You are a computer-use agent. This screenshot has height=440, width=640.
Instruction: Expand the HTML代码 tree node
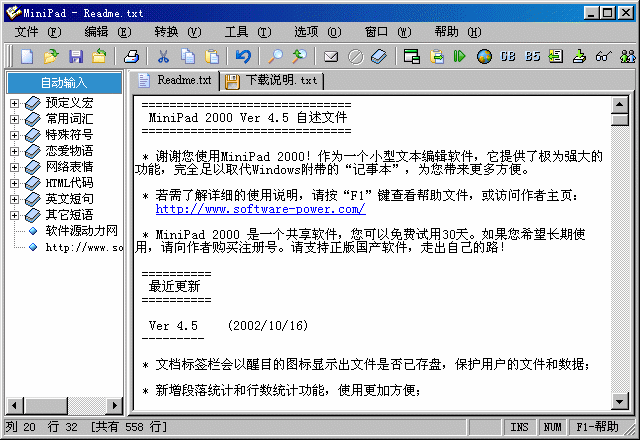click(x=14, y=183)
